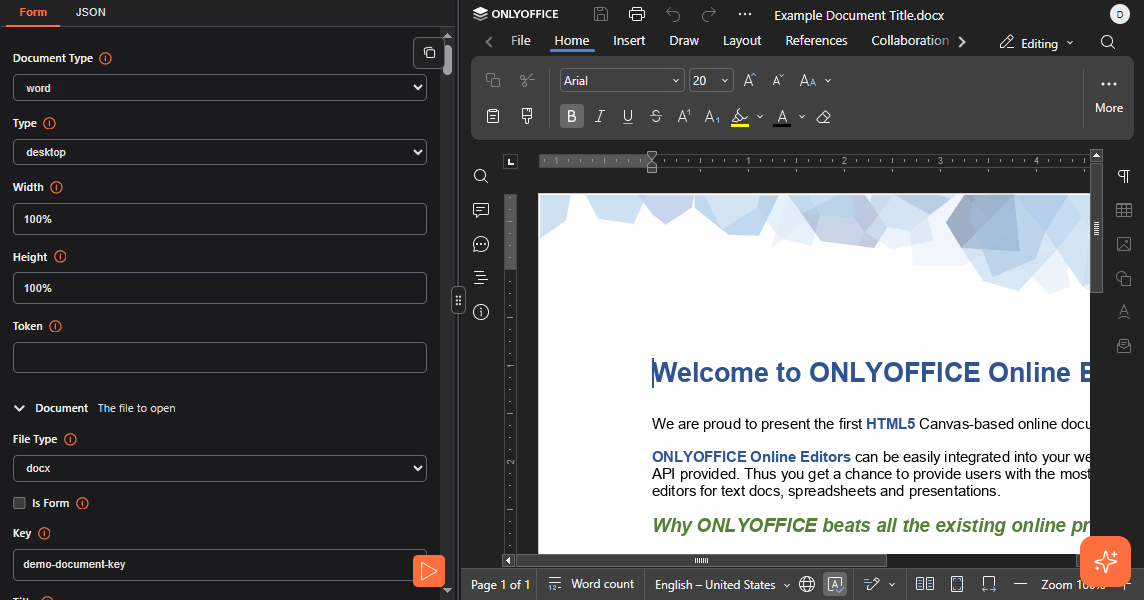The height and width of the screenshot is (600, 1144).
Task: Click the Copy style paintbrush icon
Action: tap(527, 116)
